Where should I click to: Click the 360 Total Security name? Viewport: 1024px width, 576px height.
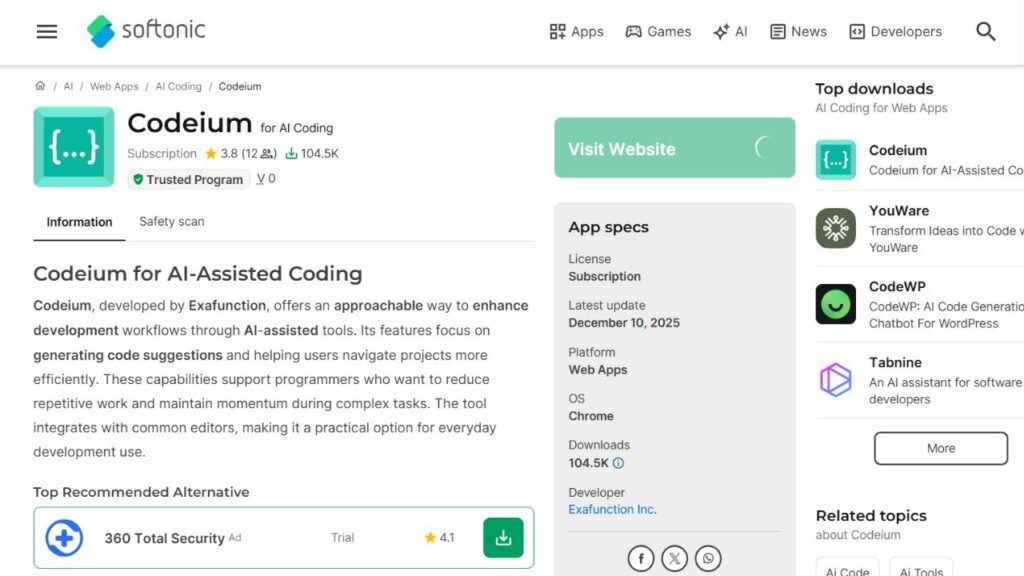click(x=165, y=538)
